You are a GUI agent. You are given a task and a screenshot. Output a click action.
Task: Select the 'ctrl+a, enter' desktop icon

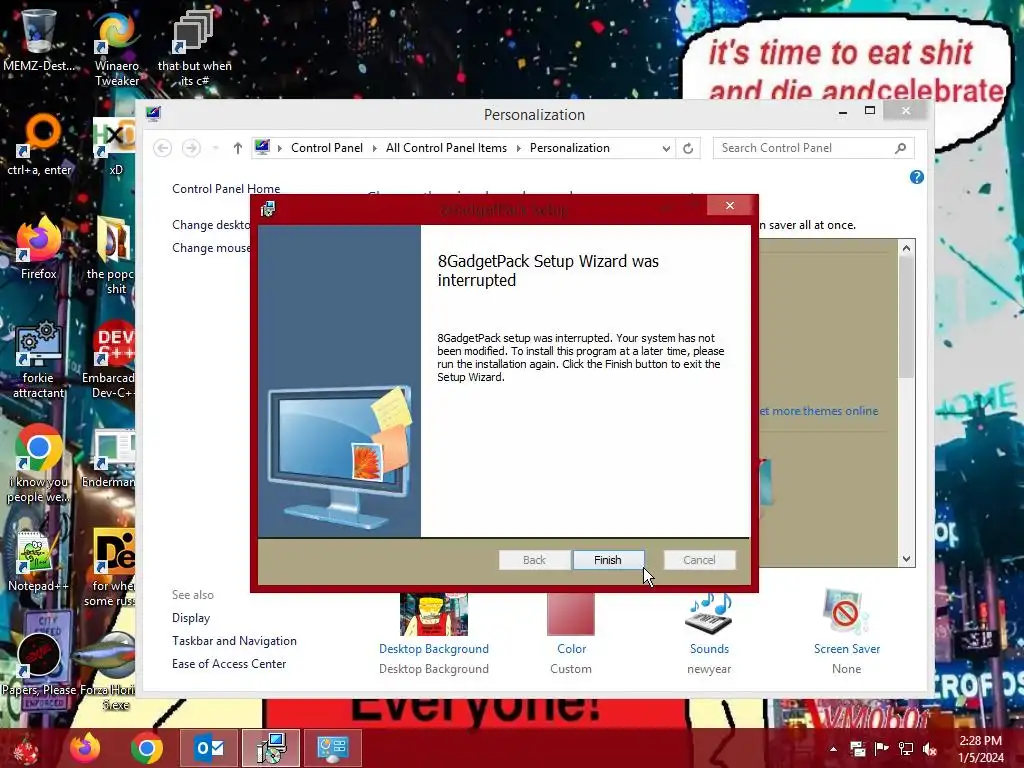point(39,145)
